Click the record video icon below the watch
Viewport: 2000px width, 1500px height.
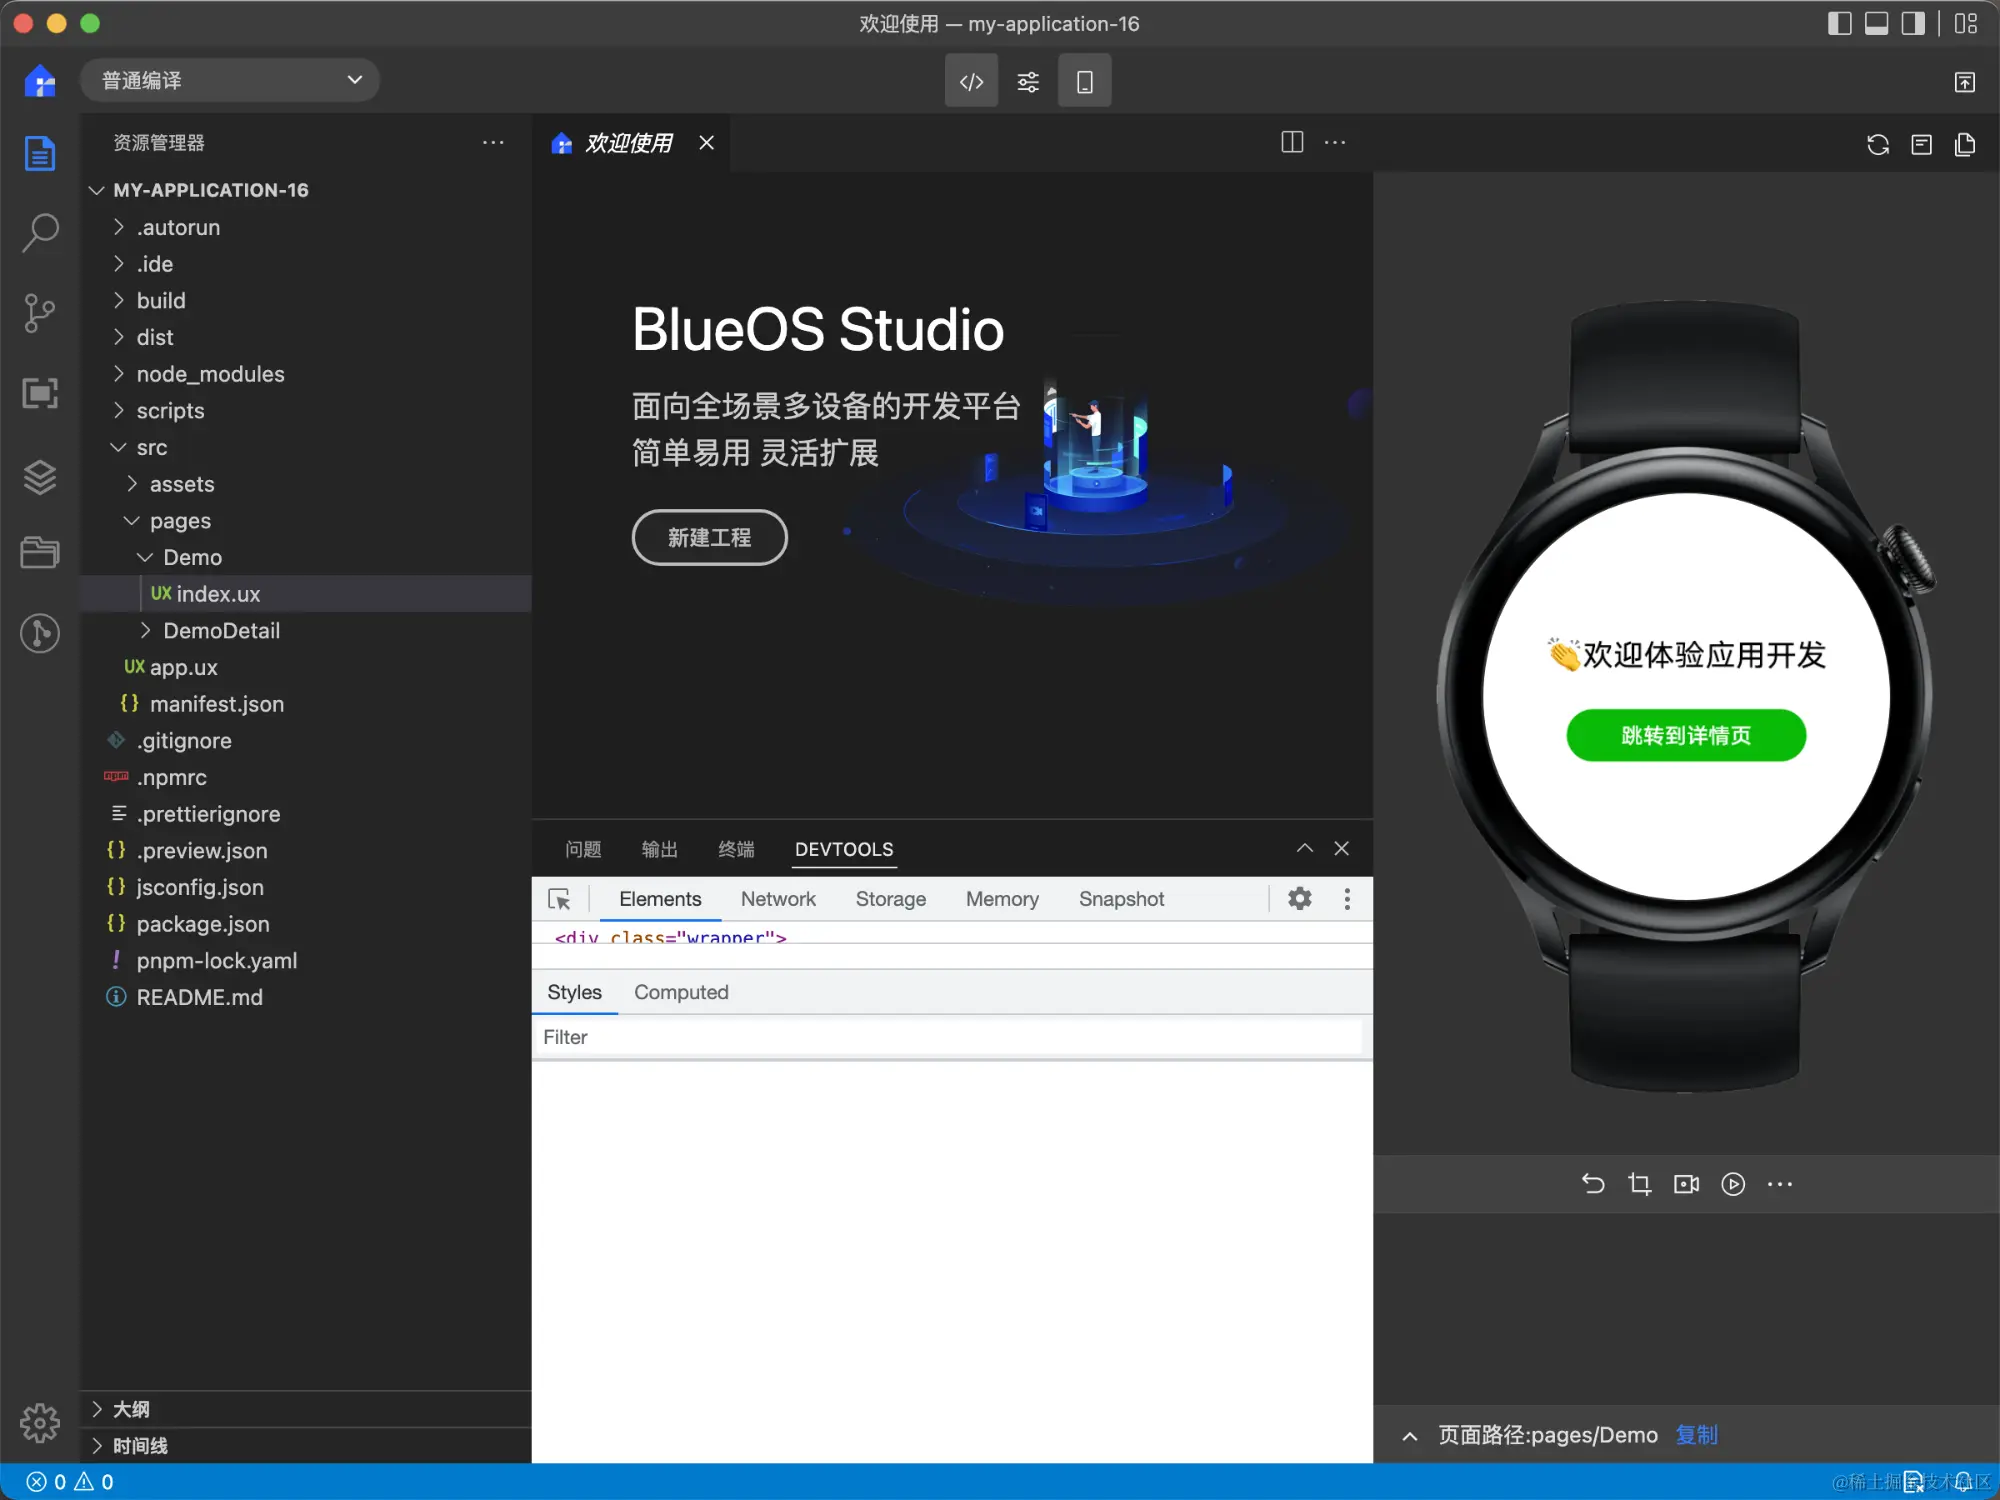coord(1686,1184)
